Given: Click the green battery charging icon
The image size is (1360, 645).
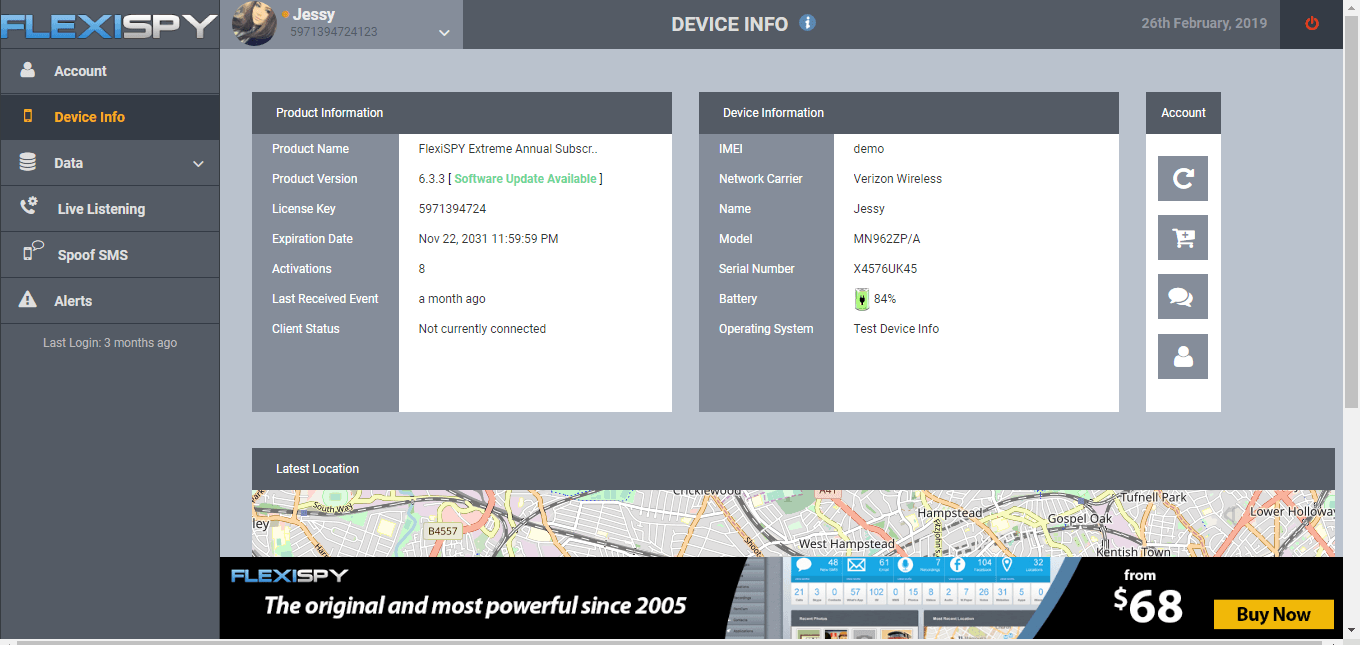Looking at the screenshot, I should (x=862, y=299).
